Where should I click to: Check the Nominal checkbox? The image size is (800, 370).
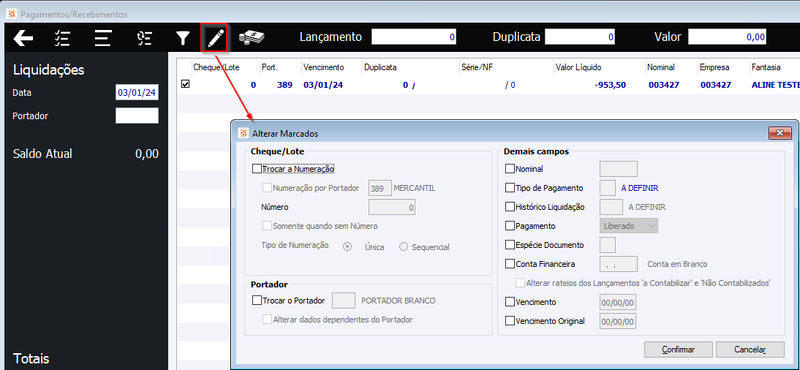click(510, 168)
